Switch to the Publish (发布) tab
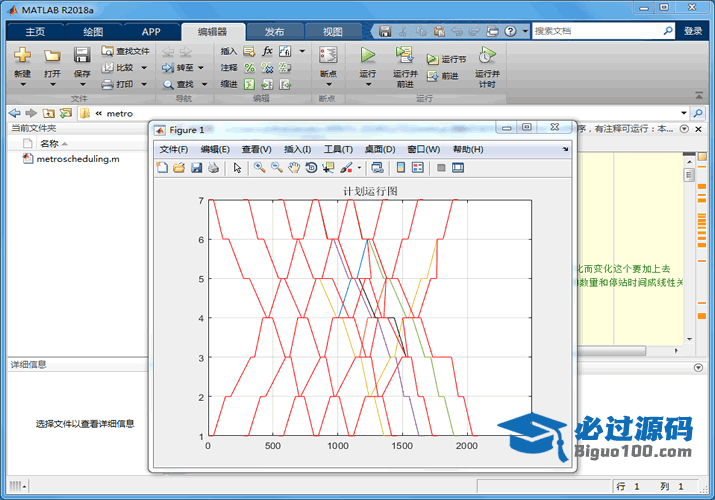The height and width of the screenshot is (500, 715). point(274,32)
